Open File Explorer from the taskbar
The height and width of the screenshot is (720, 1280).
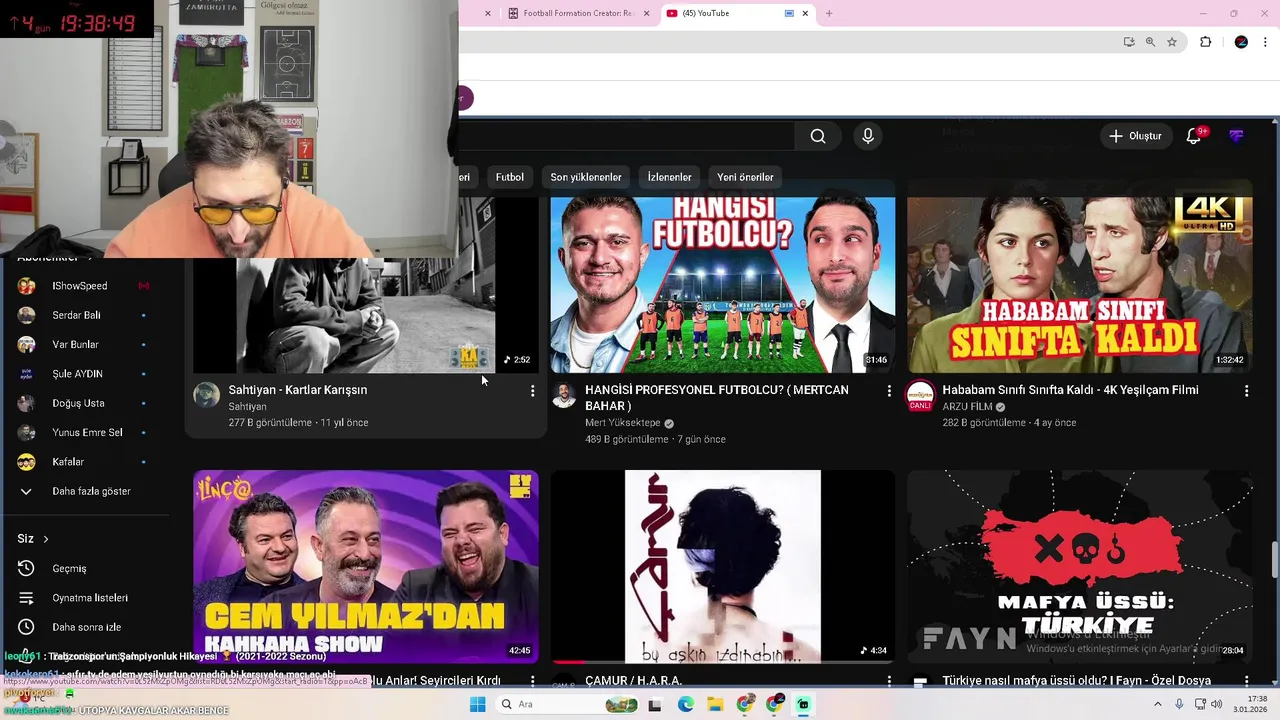click(715, 704)
